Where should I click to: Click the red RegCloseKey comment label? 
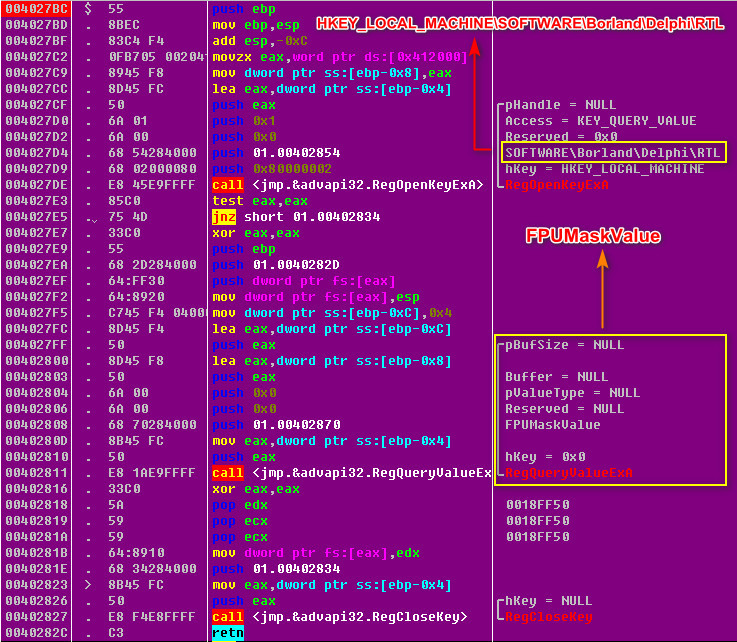point(549,617)
